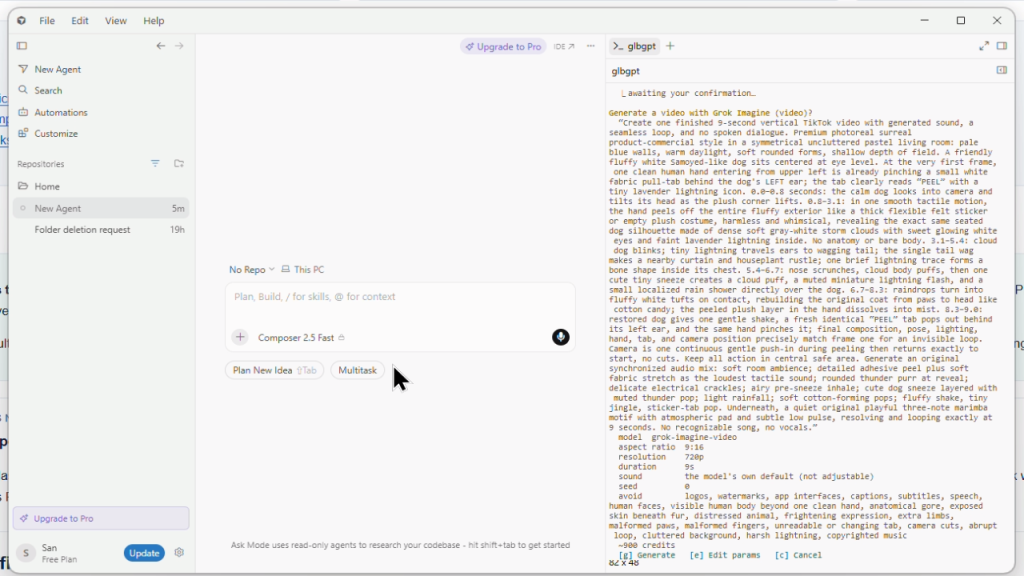Go forward with the right arrow
Image resolution: width=1024 pixels, height=576 pixels.
180,46
